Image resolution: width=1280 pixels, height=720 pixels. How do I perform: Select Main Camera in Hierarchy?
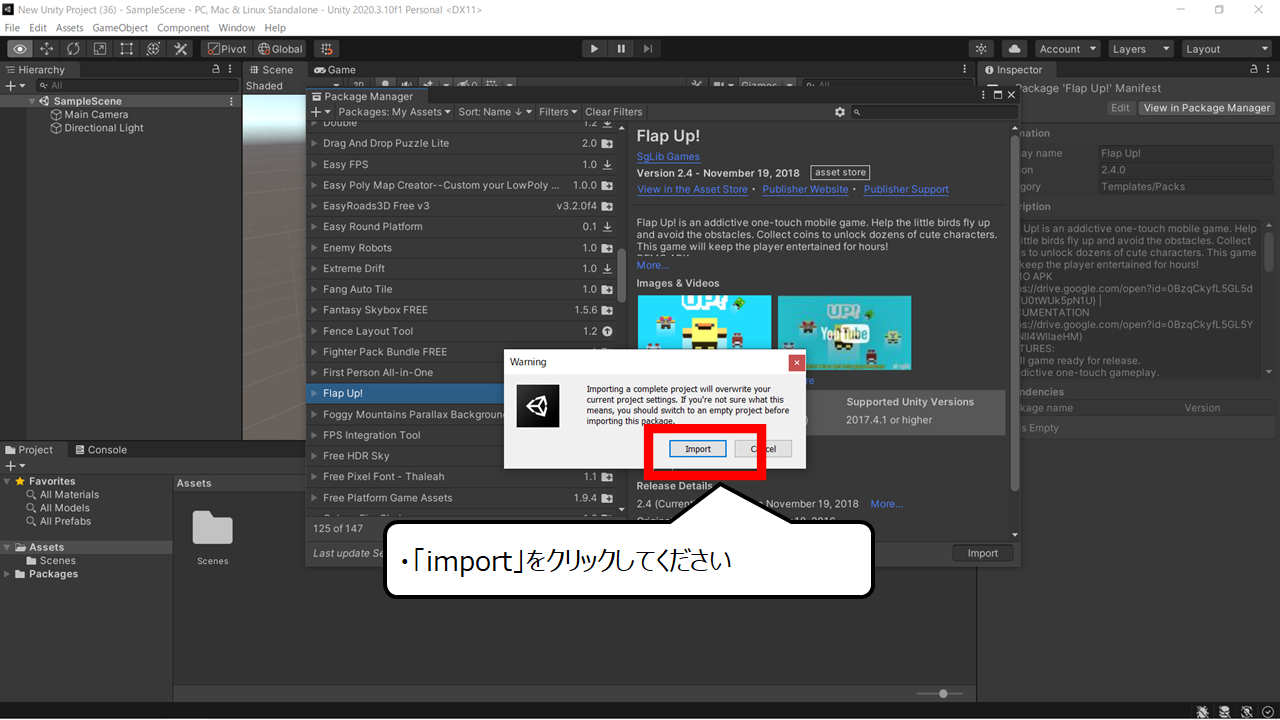tap(96, 115)
